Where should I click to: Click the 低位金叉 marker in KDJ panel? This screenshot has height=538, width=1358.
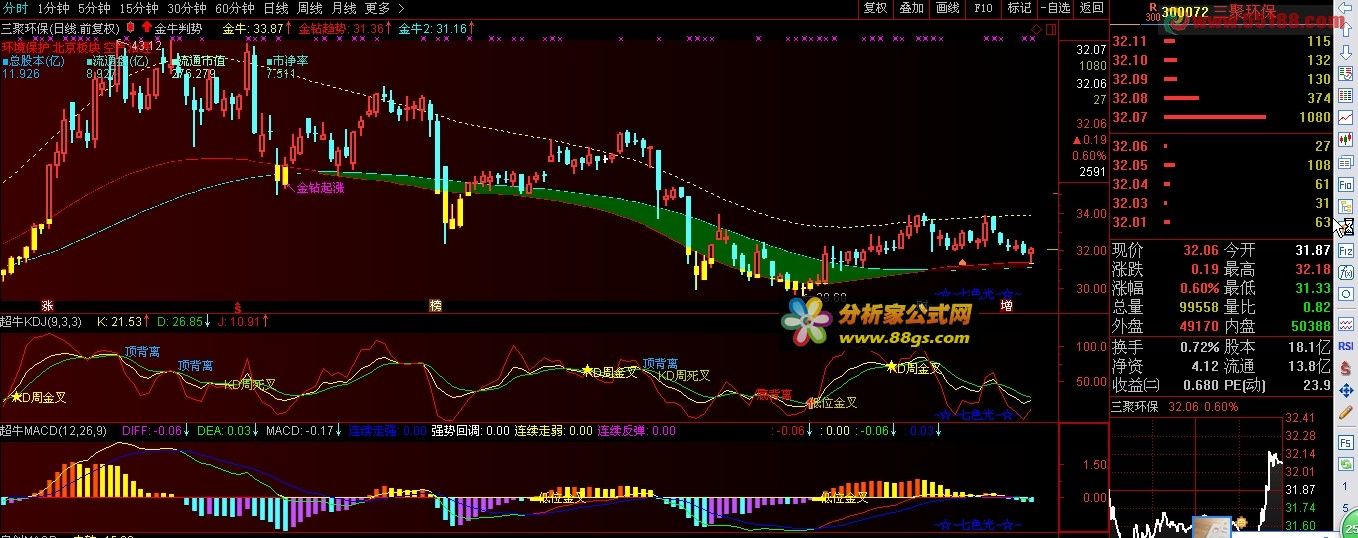pyautogui.click(x=832, y=403)
